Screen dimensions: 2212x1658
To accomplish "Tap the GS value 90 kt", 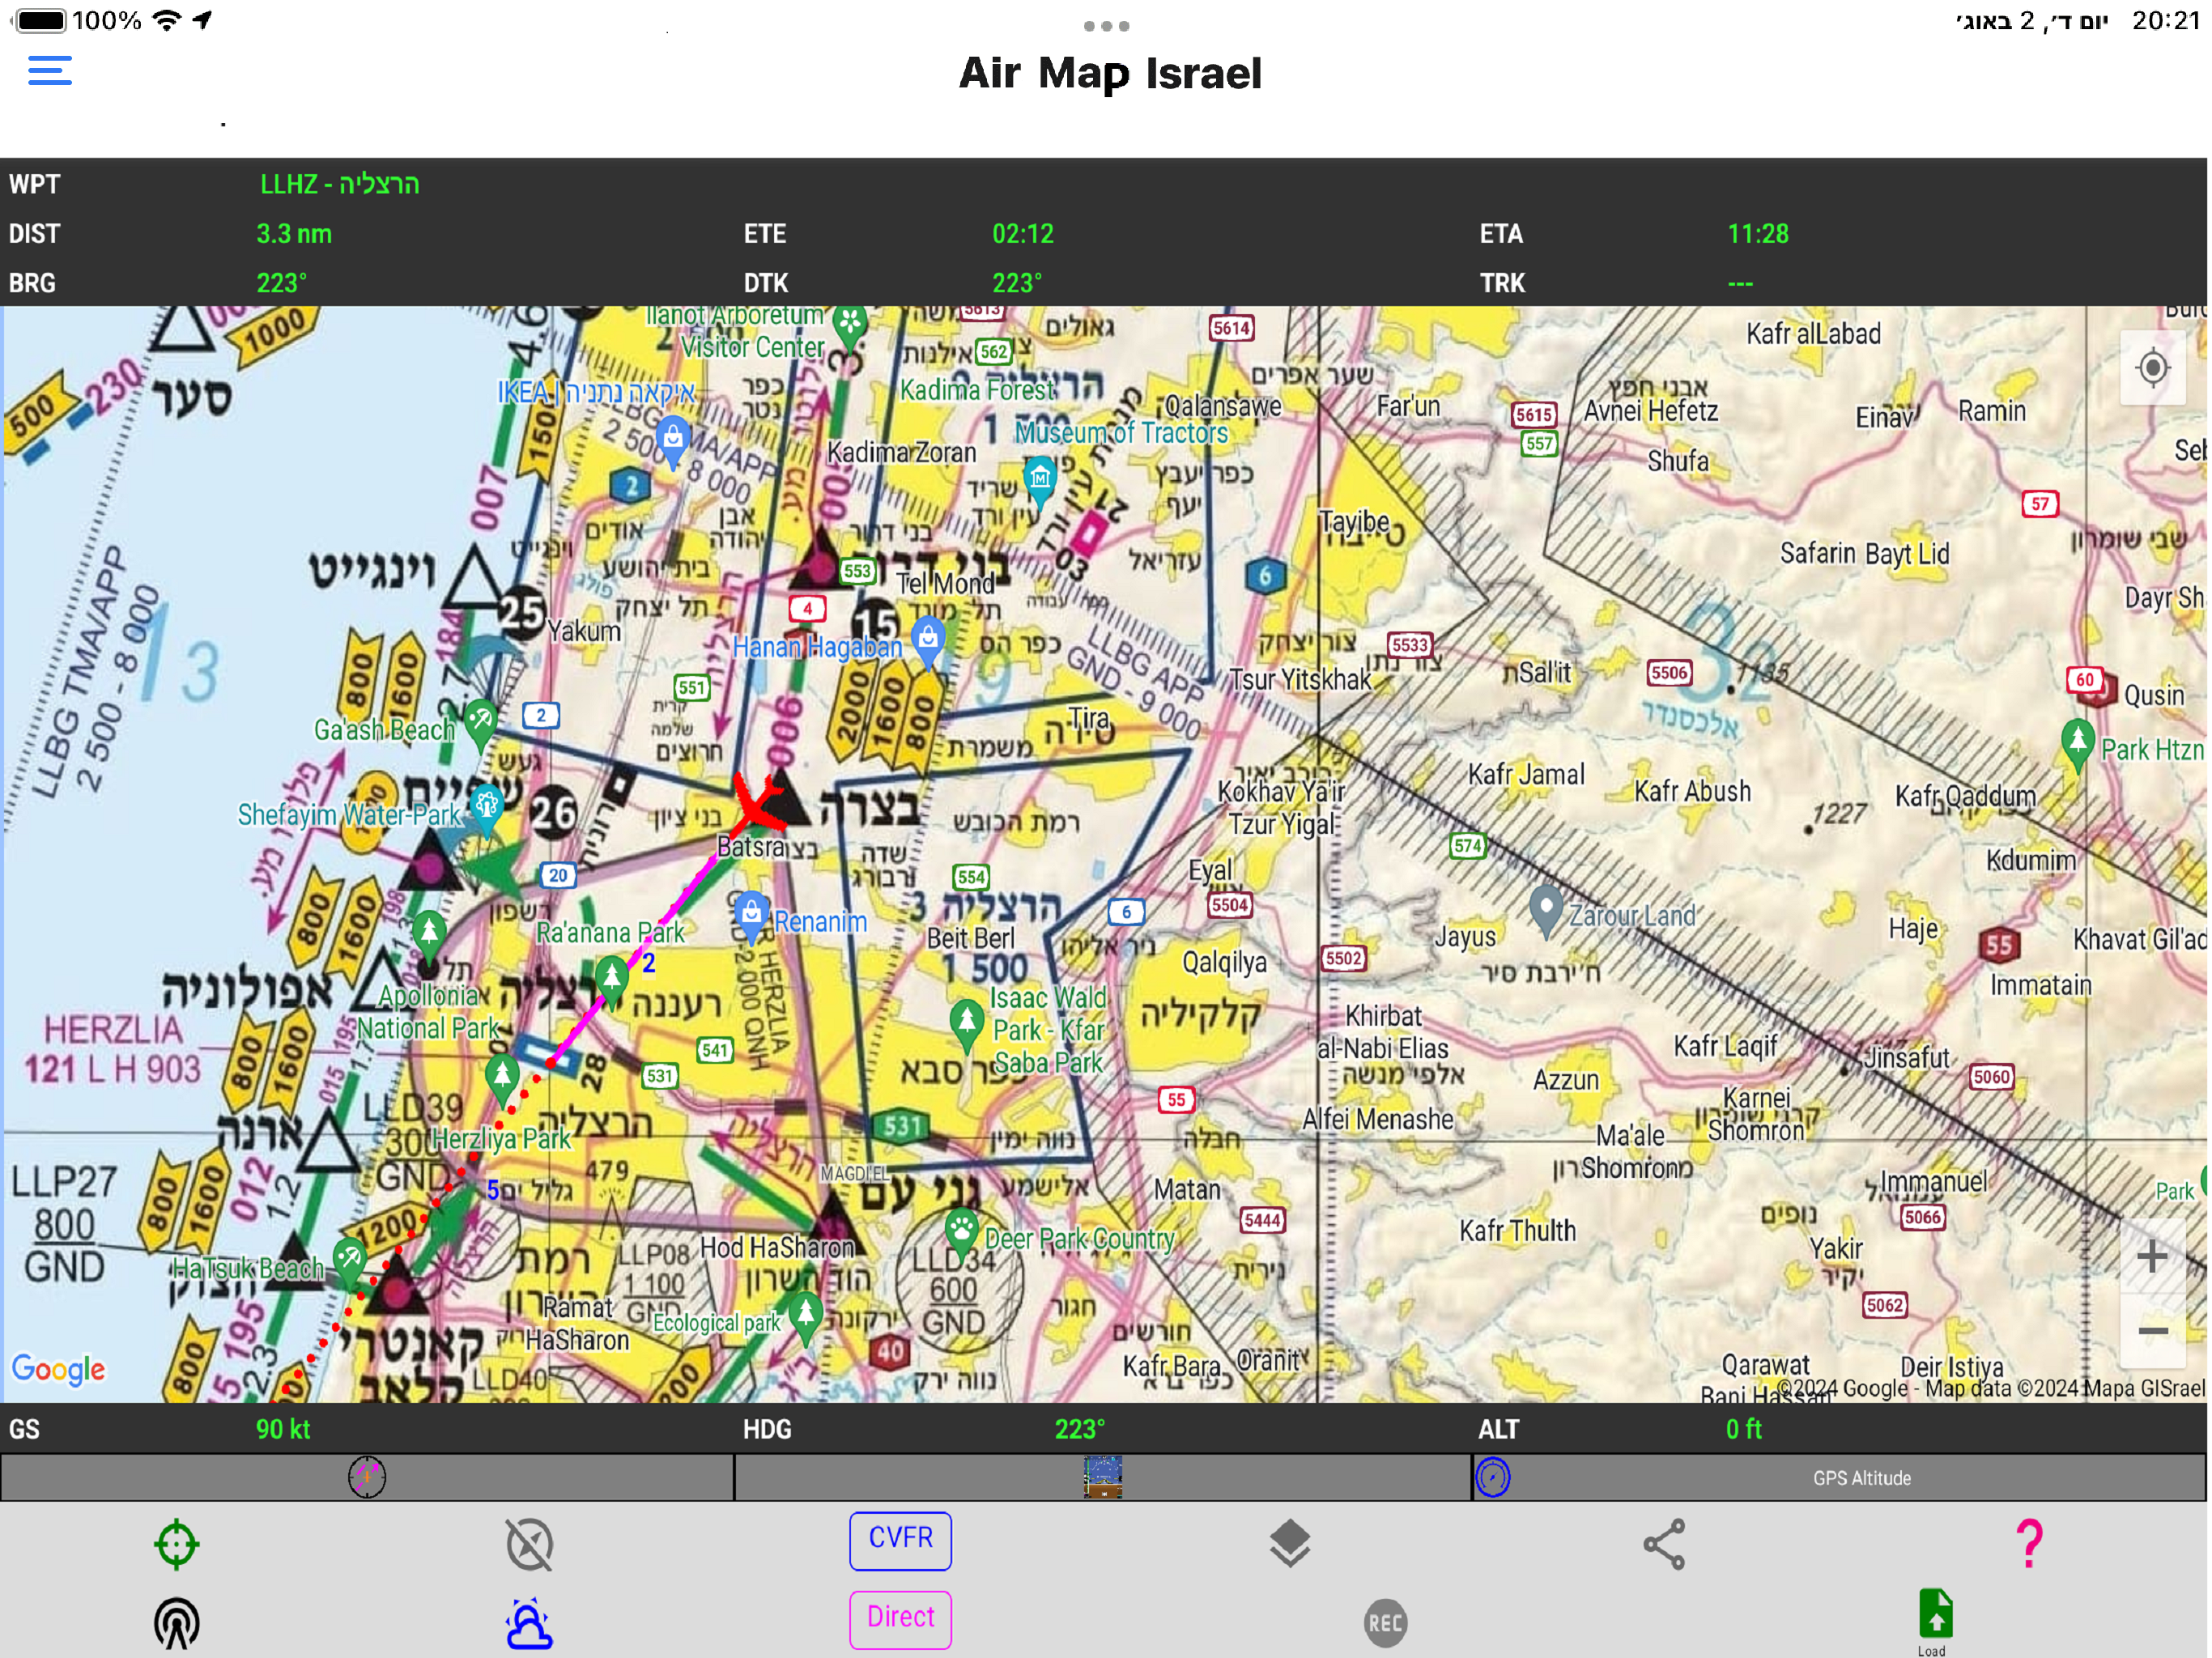I will click(283, 1429).
